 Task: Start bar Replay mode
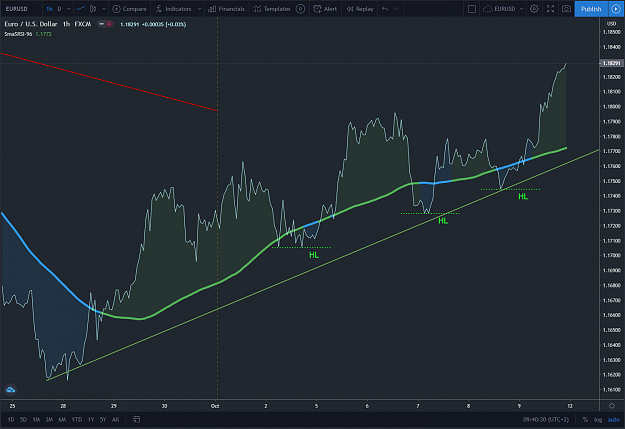[x=360, y=8]
